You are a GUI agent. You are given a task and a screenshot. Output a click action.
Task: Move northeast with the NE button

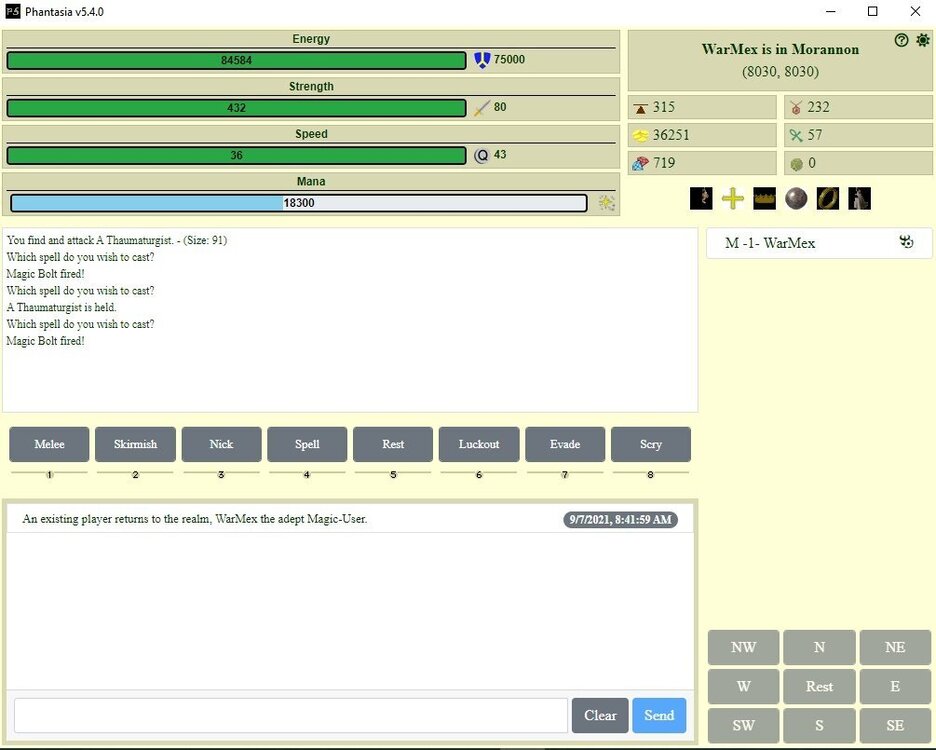895,647
